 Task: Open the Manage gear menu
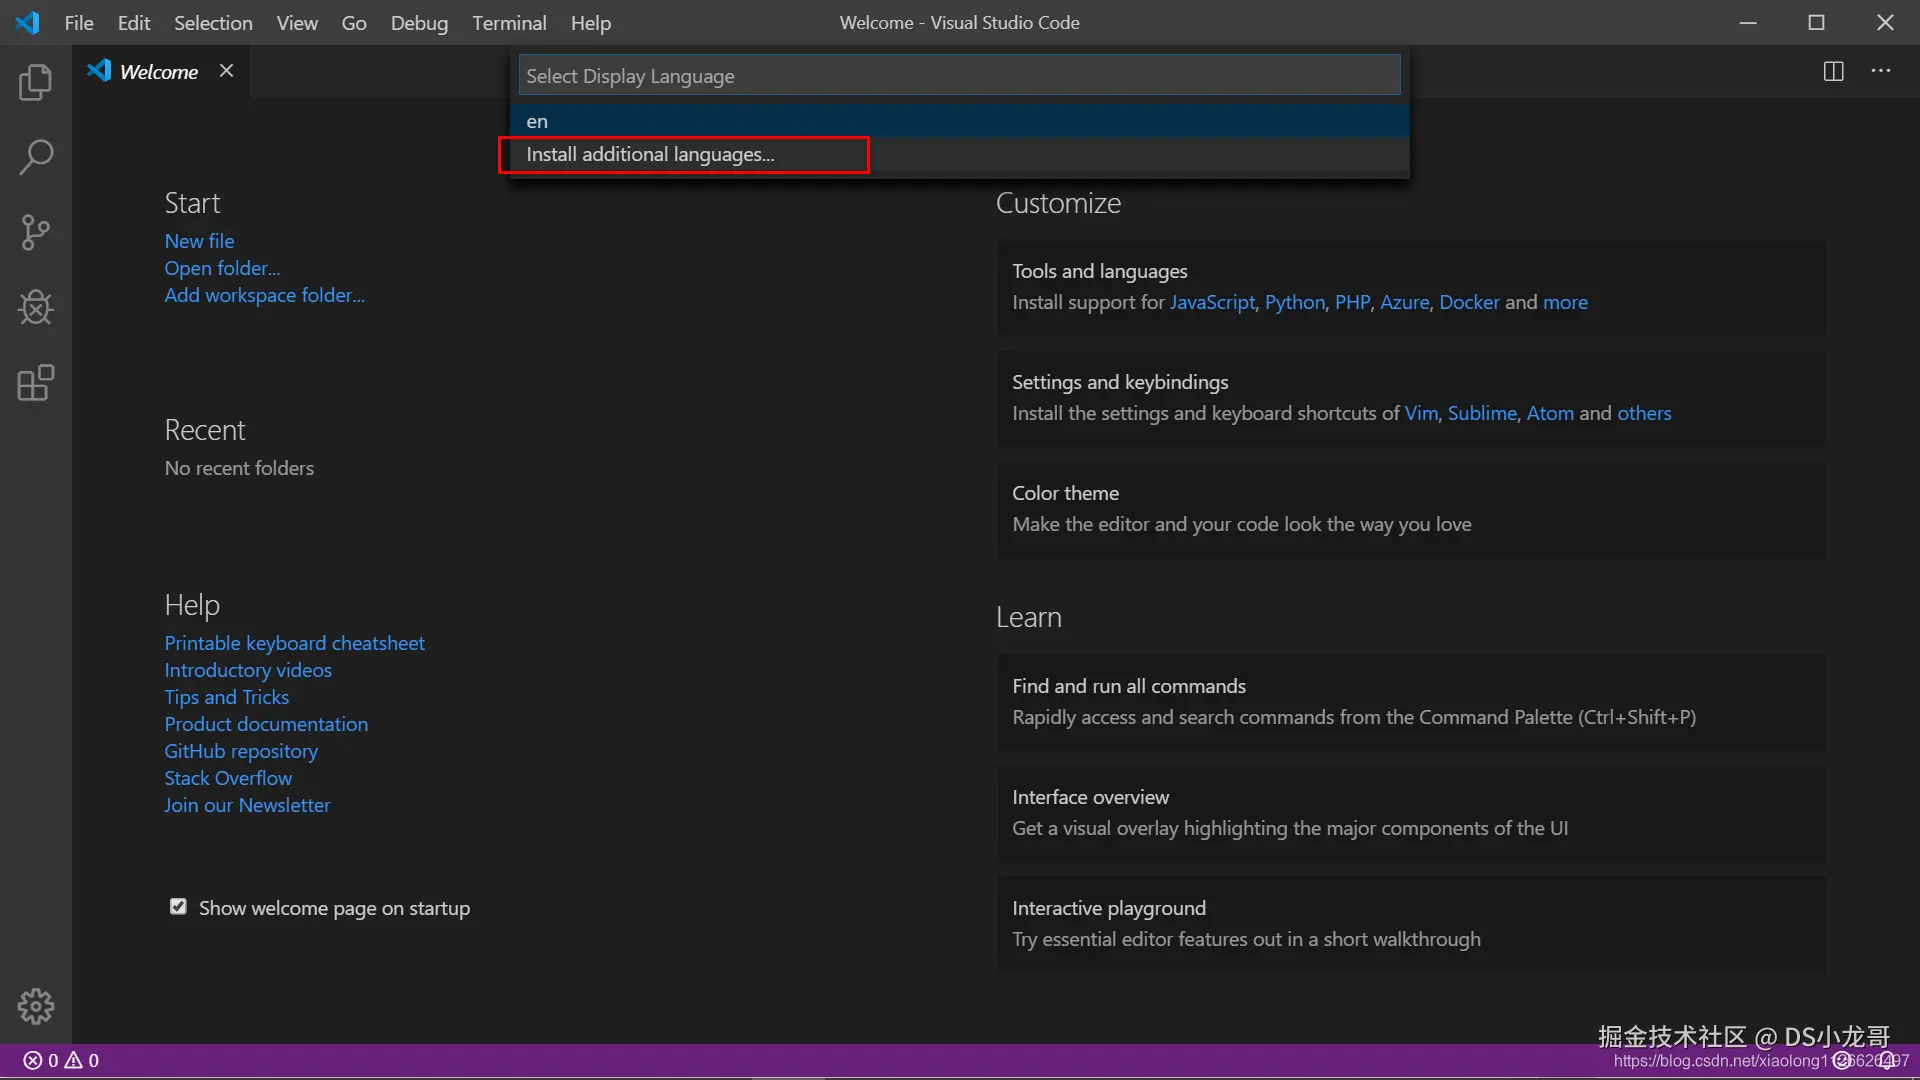click(36, 1006)
